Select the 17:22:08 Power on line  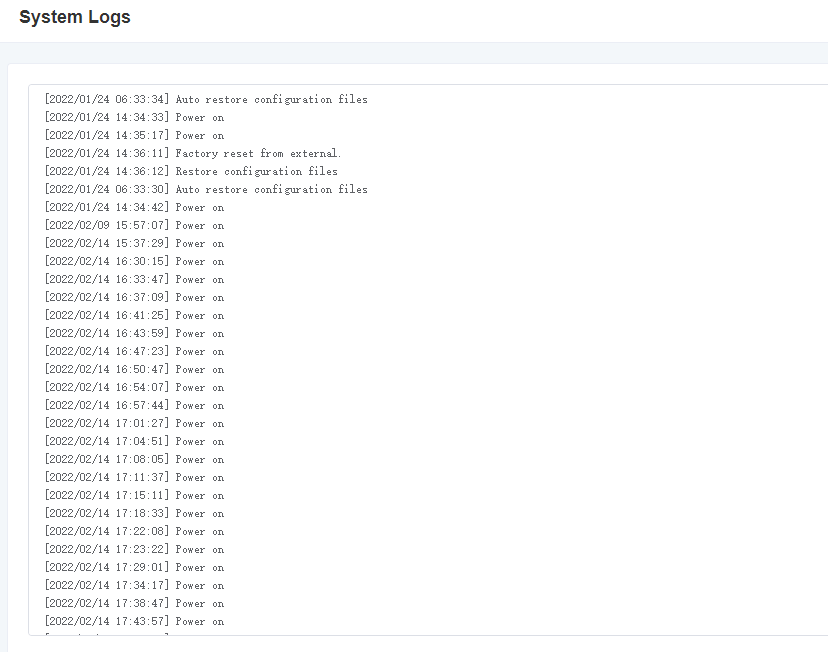[134, 531]
